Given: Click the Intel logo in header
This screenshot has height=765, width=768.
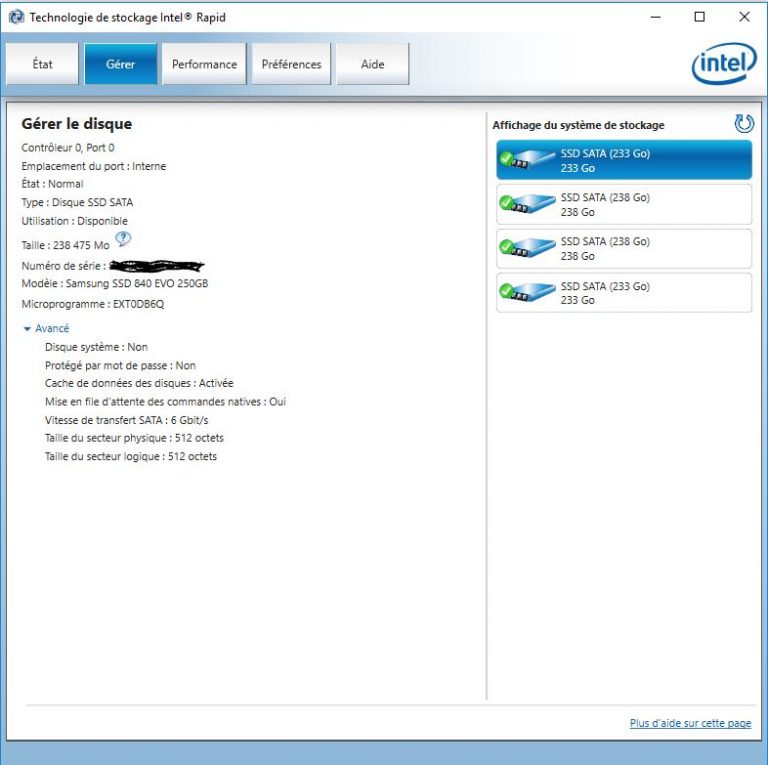Looking at the screenshot, I should [x=723, y=64].
